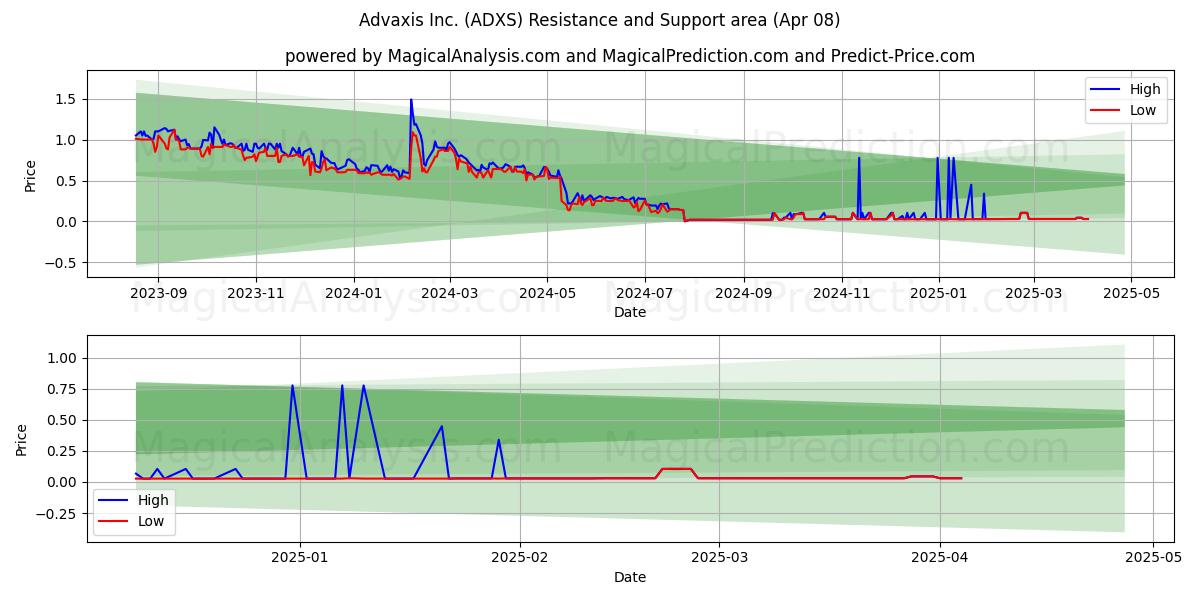Click the 1.5 price spike in February 2024

pos(411,100)
